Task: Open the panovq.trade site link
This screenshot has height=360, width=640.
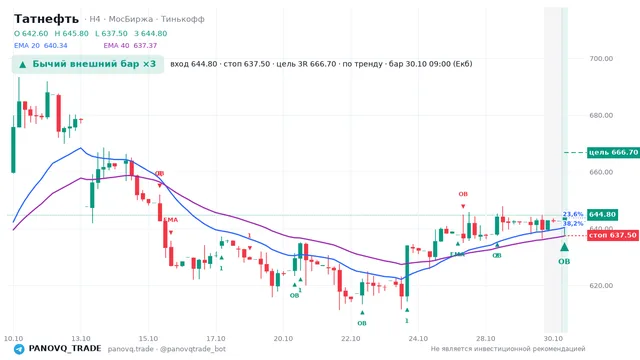Action: click(131, 349)
